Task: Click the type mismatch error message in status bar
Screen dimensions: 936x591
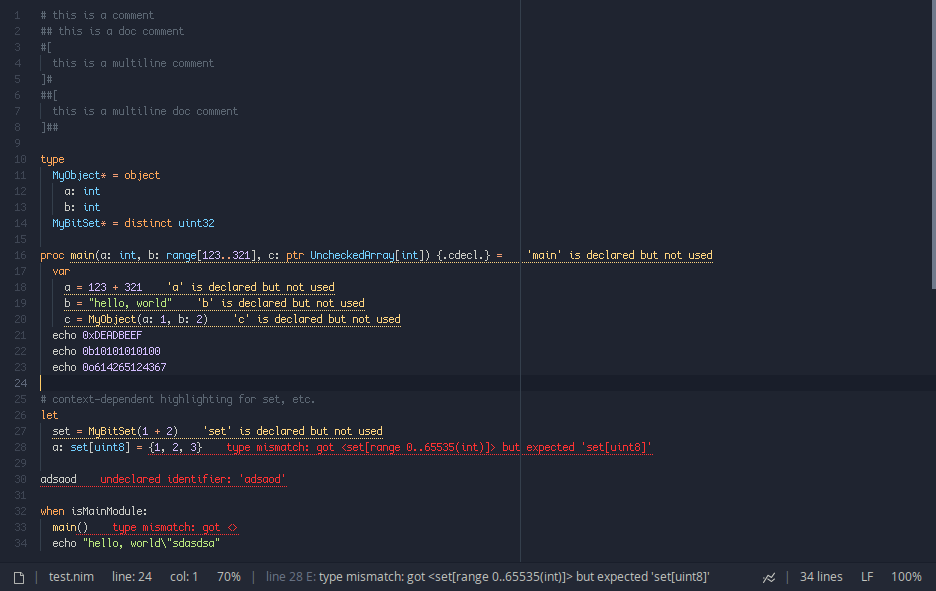Action: [488, 577]
